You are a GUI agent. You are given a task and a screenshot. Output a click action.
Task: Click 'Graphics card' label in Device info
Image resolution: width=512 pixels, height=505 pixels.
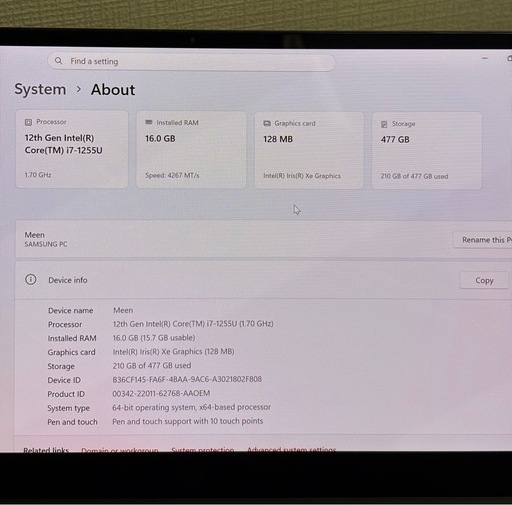(71, 352)
